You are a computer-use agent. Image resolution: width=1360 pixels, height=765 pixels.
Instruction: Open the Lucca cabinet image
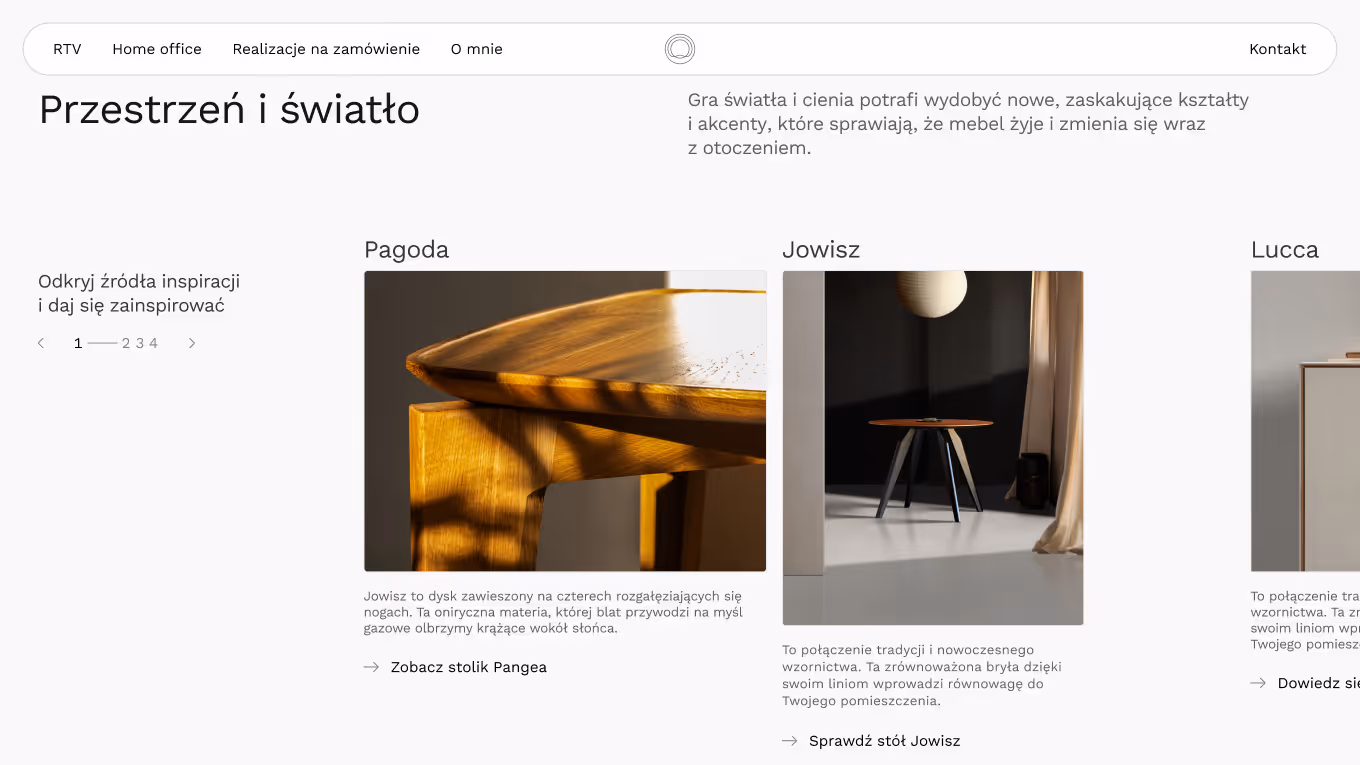pos(1305,421)
